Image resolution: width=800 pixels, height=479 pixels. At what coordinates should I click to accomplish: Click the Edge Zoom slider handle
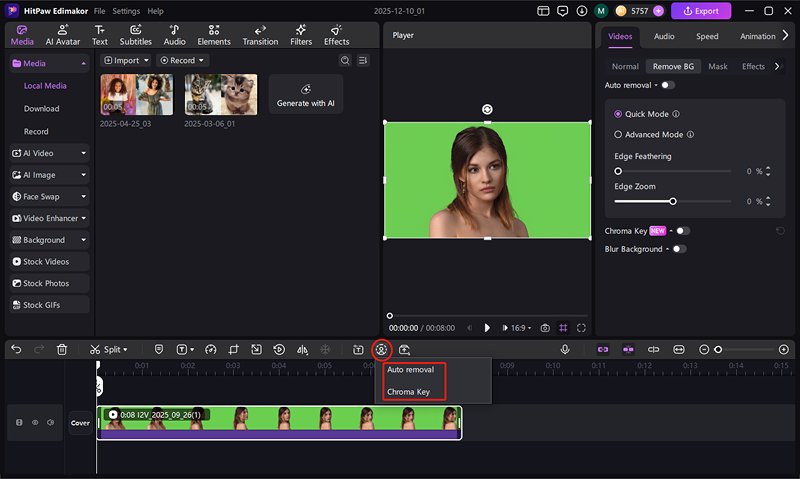(673, 201)
